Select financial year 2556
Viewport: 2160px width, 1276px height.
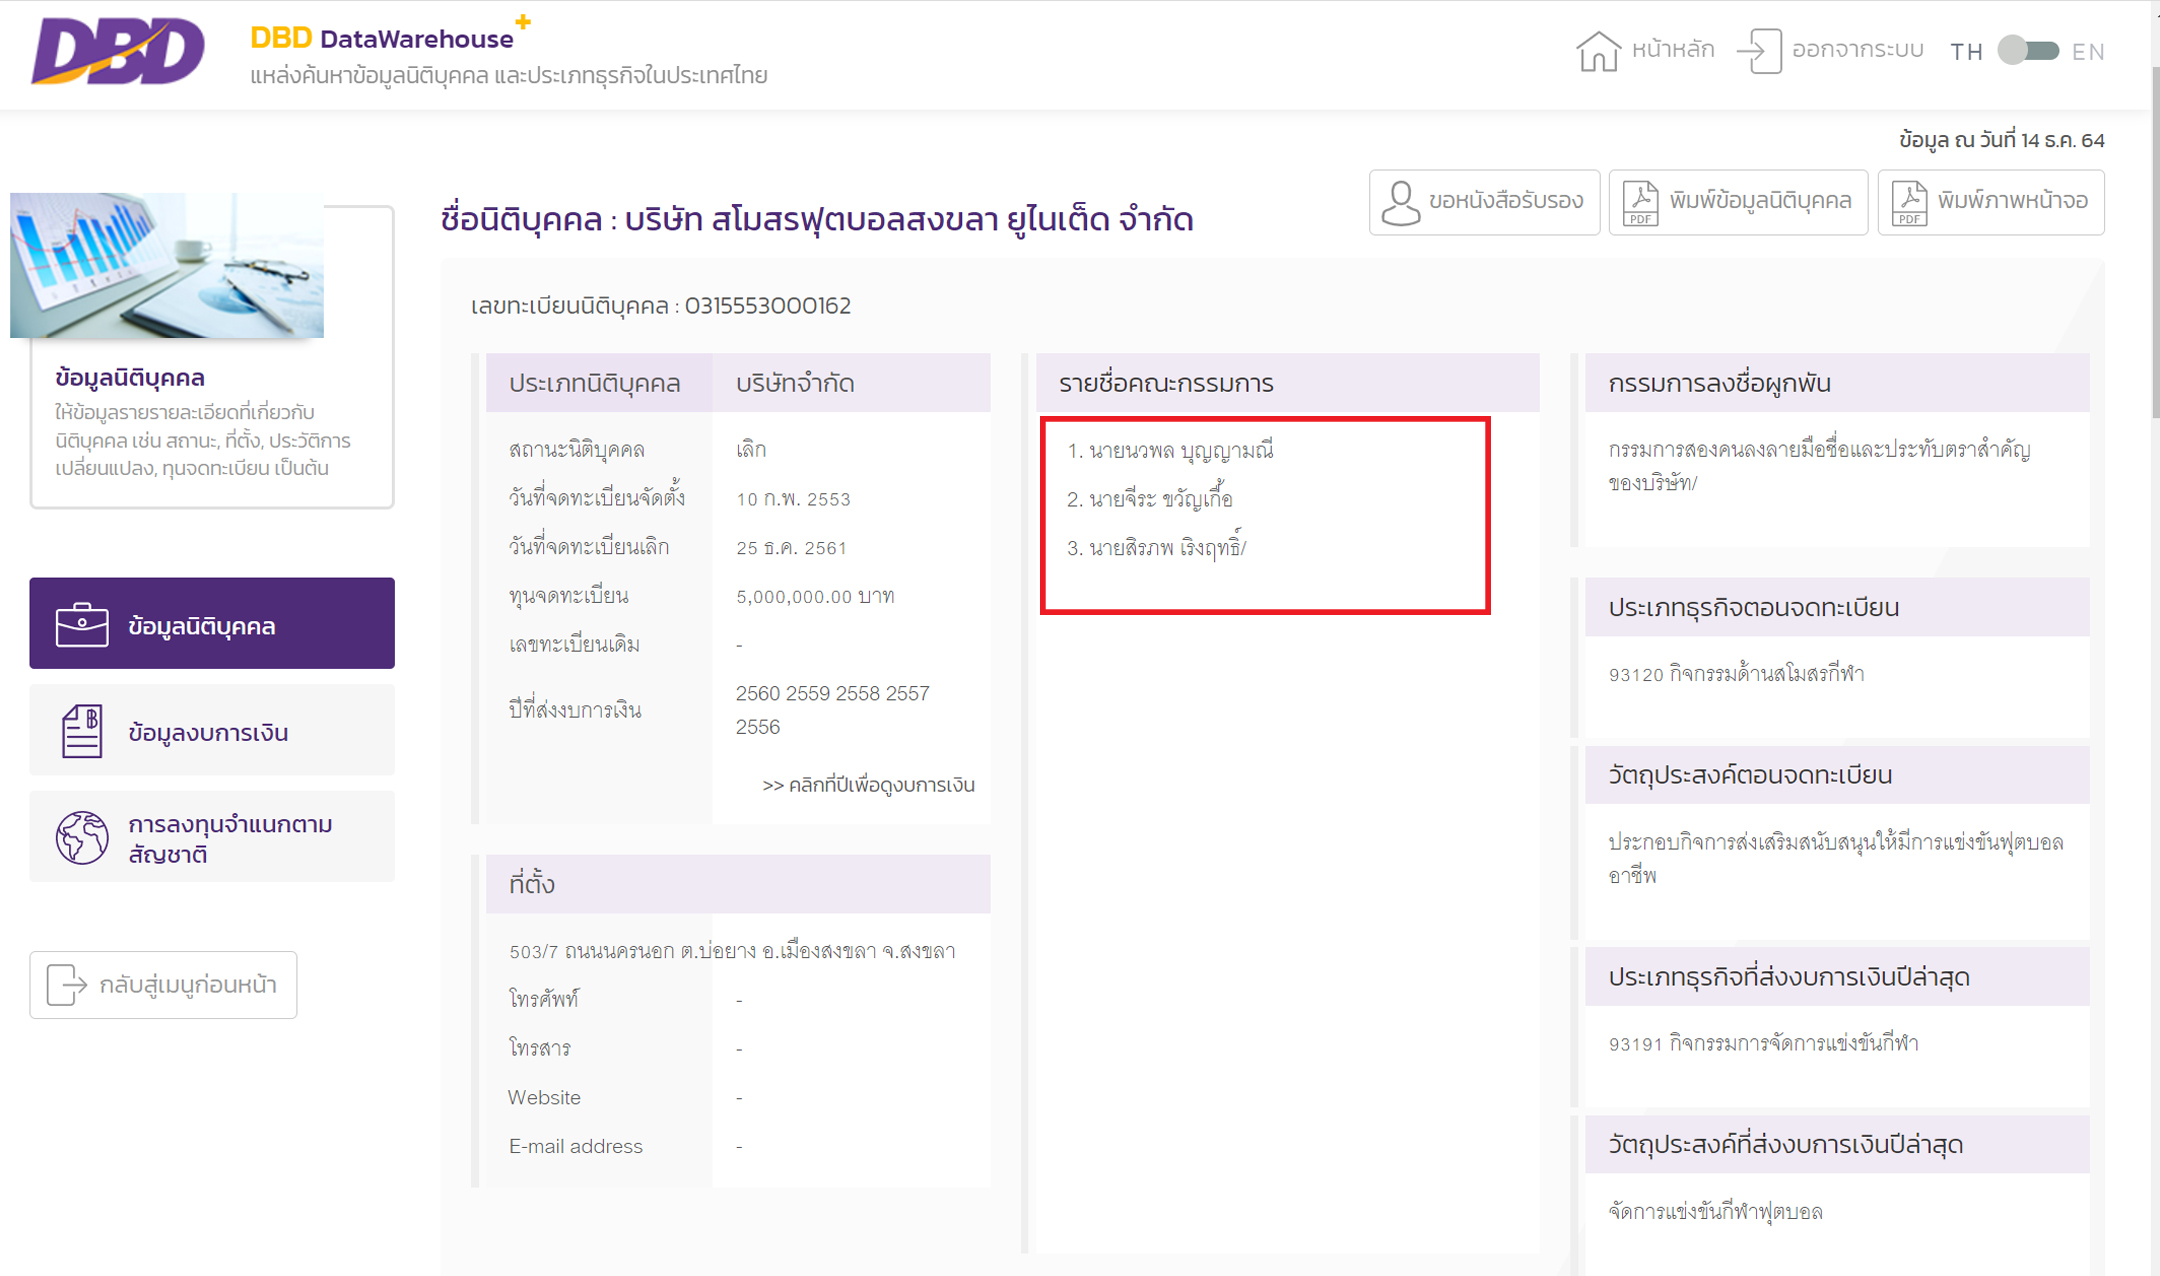(x=758, y=727)
